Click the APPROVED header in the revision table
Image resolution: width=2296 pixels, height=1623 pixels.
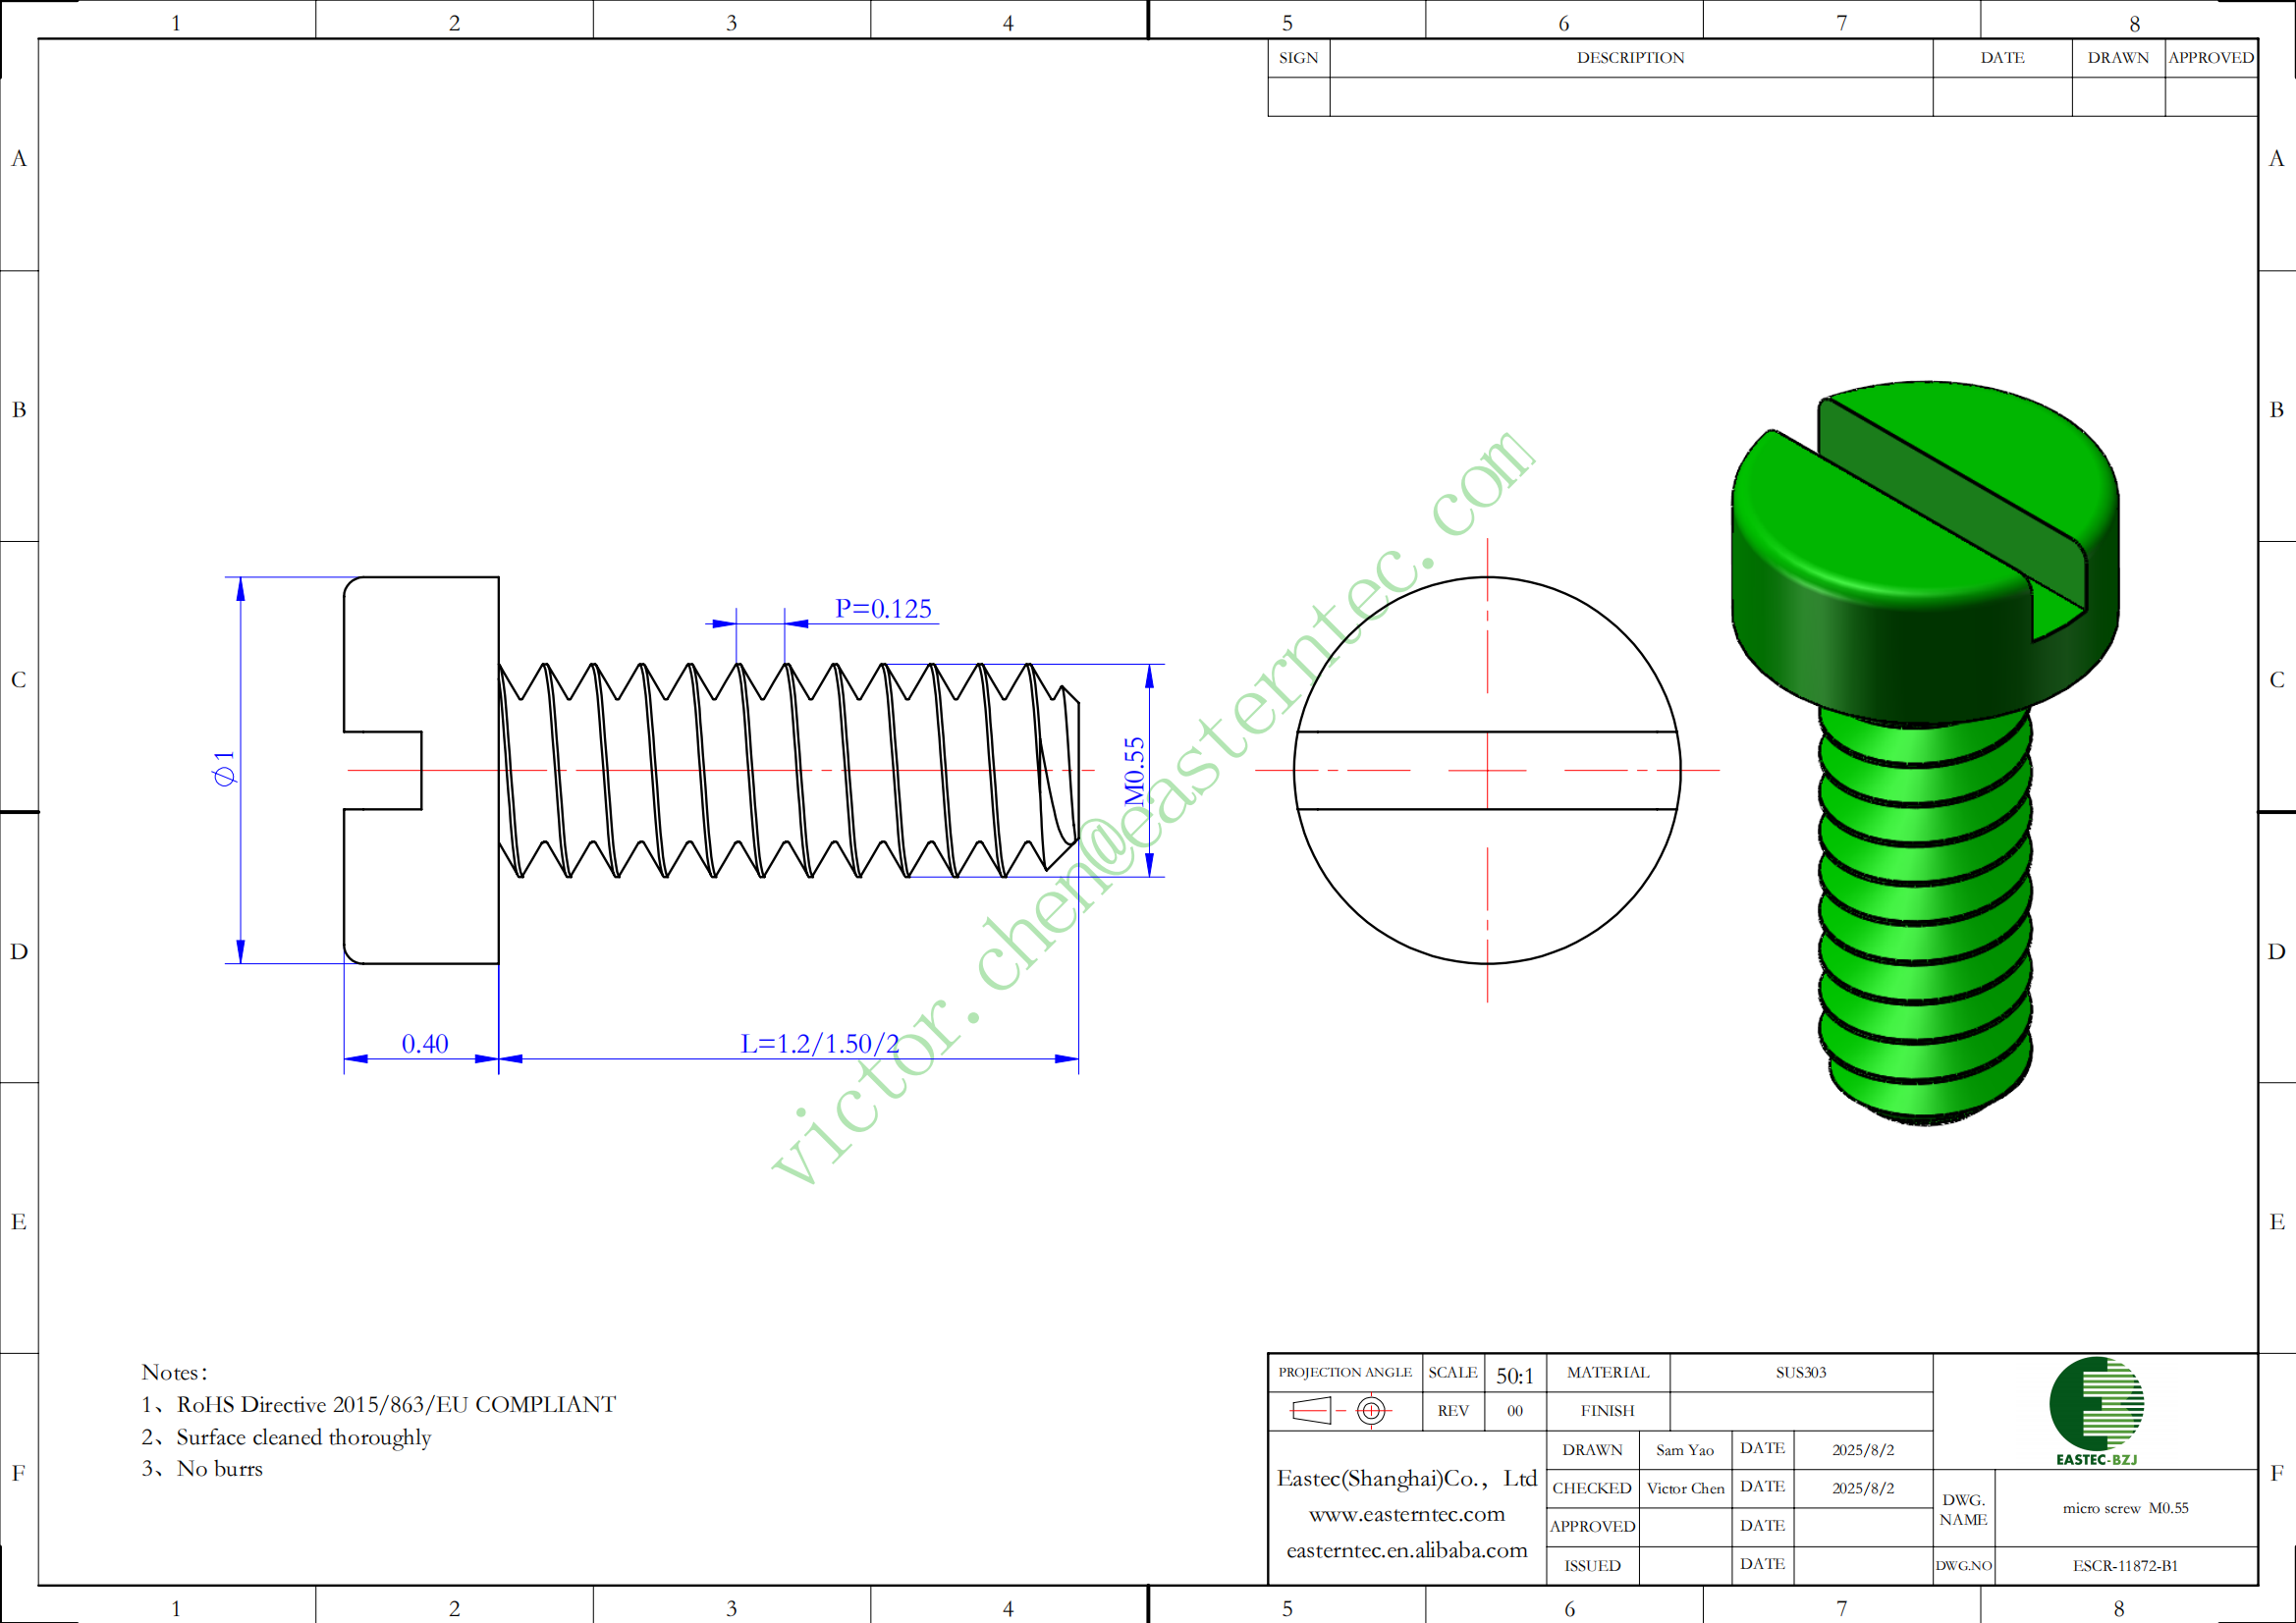coord(2211,58)
